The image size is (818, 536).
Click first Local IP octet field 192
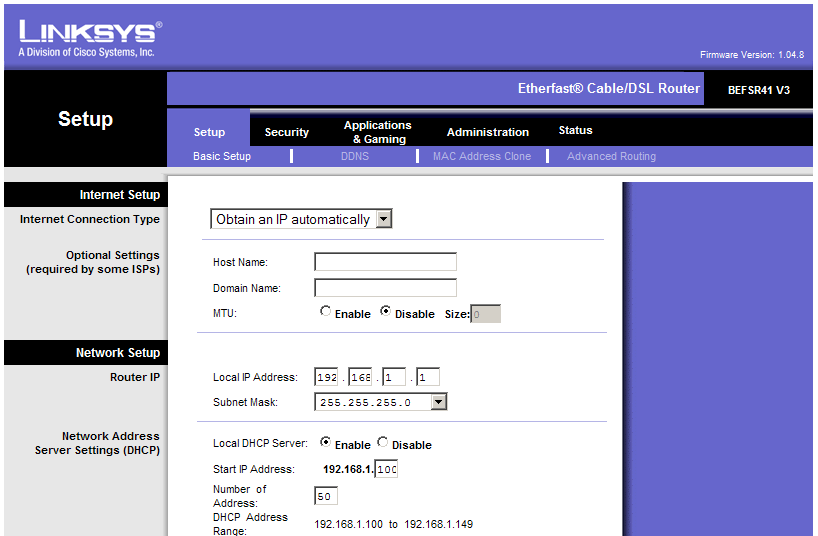click(326, 377)
